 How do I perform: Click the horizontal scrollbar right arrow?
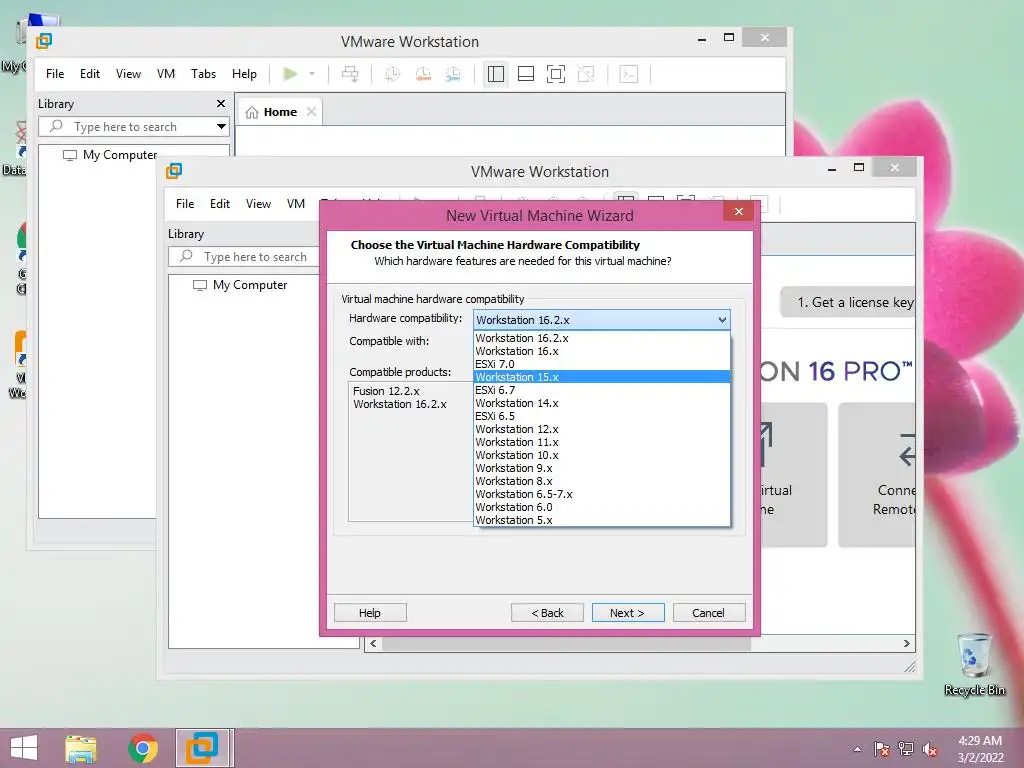point(906,643)
